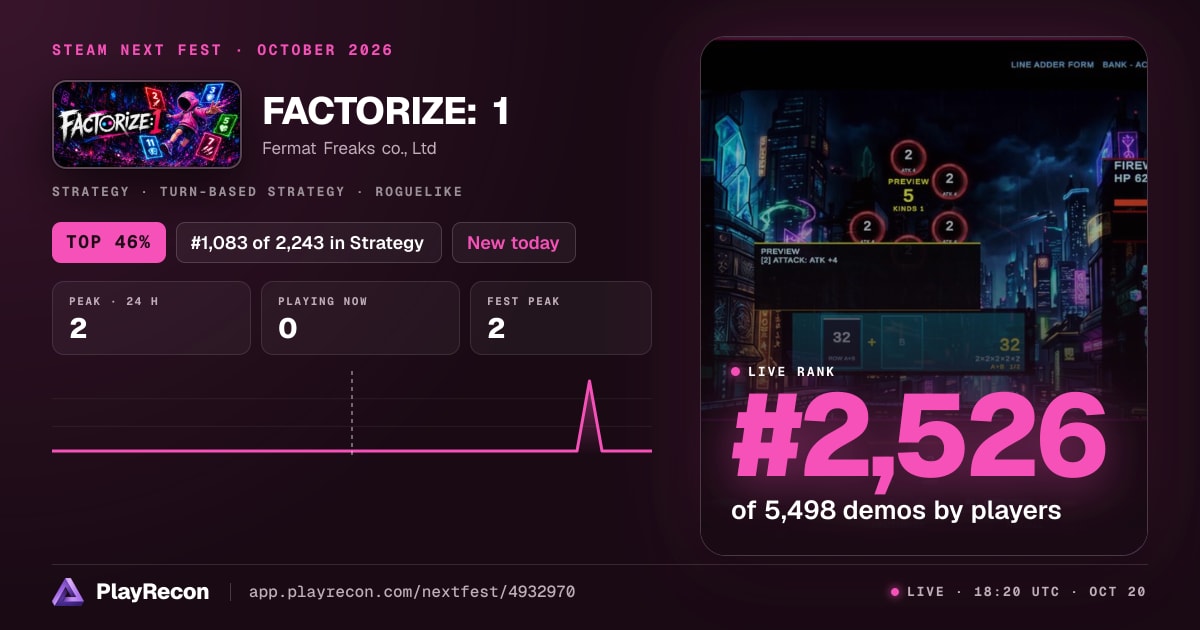Click the yellow 32 result in screenshot
Screen dimensions: 1200x630
click(x=1009, y=344)
